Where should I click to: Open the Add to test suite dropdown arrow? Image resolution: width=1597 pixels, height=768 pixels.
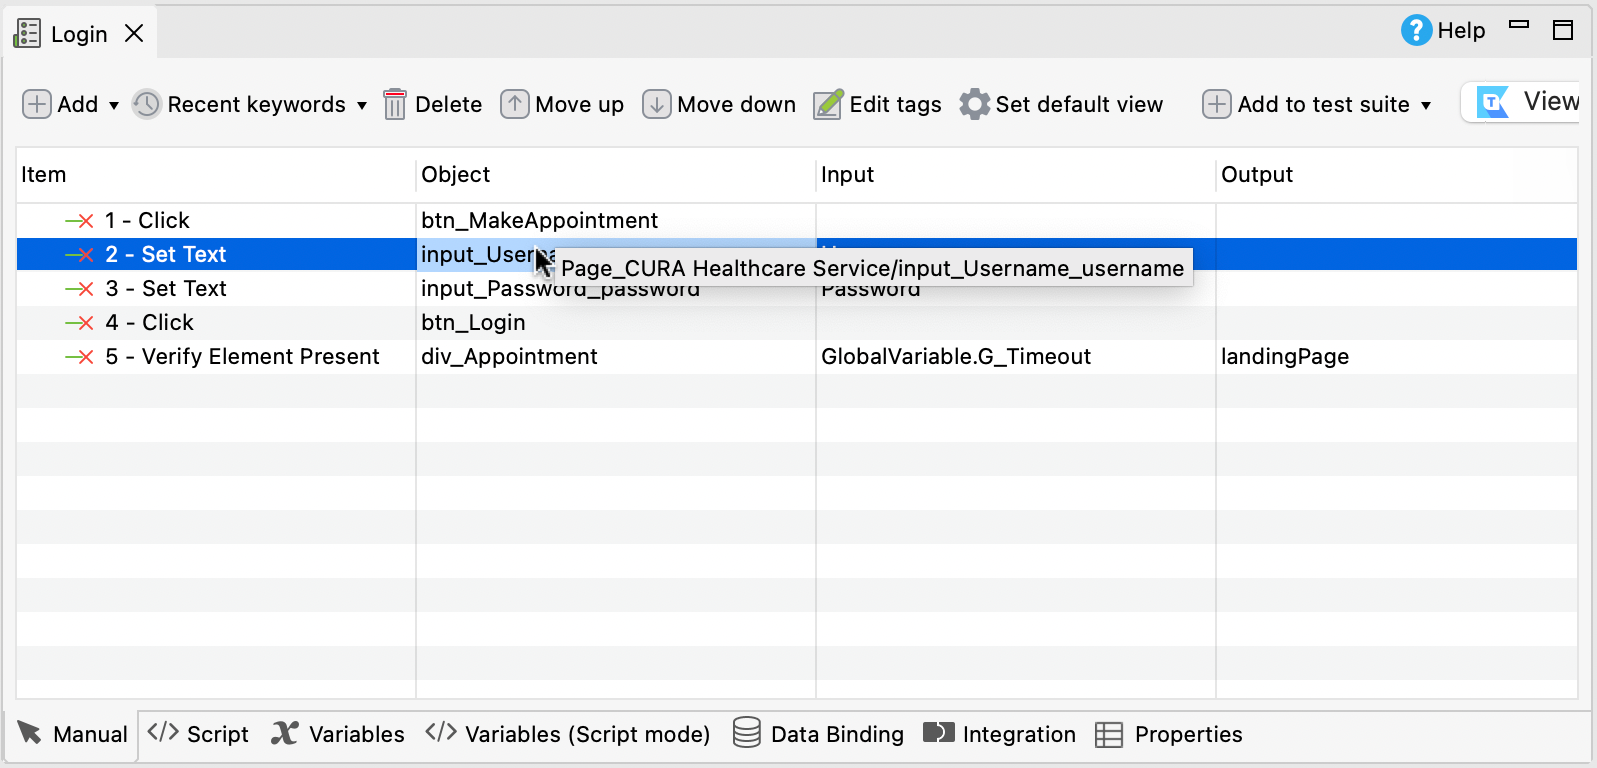[x=1426, y=105]
